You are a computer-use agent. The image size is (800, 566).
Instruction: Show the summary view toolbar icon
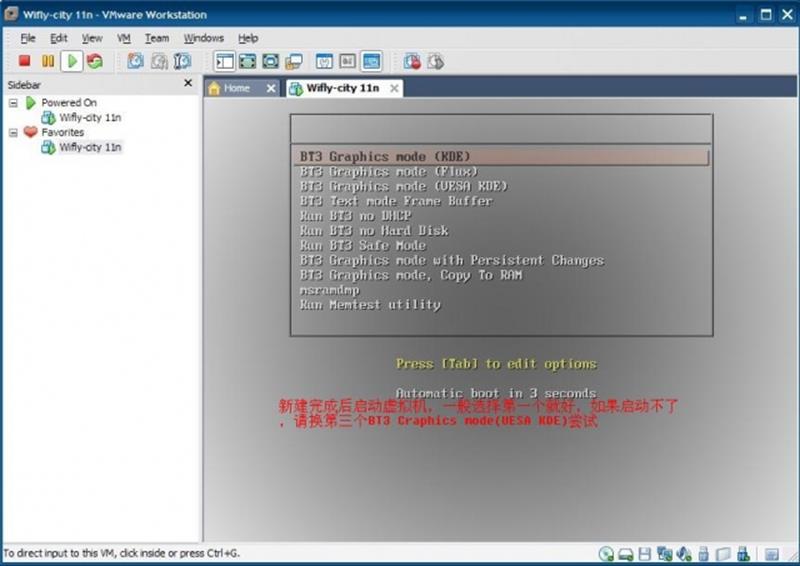coord(324,61)
